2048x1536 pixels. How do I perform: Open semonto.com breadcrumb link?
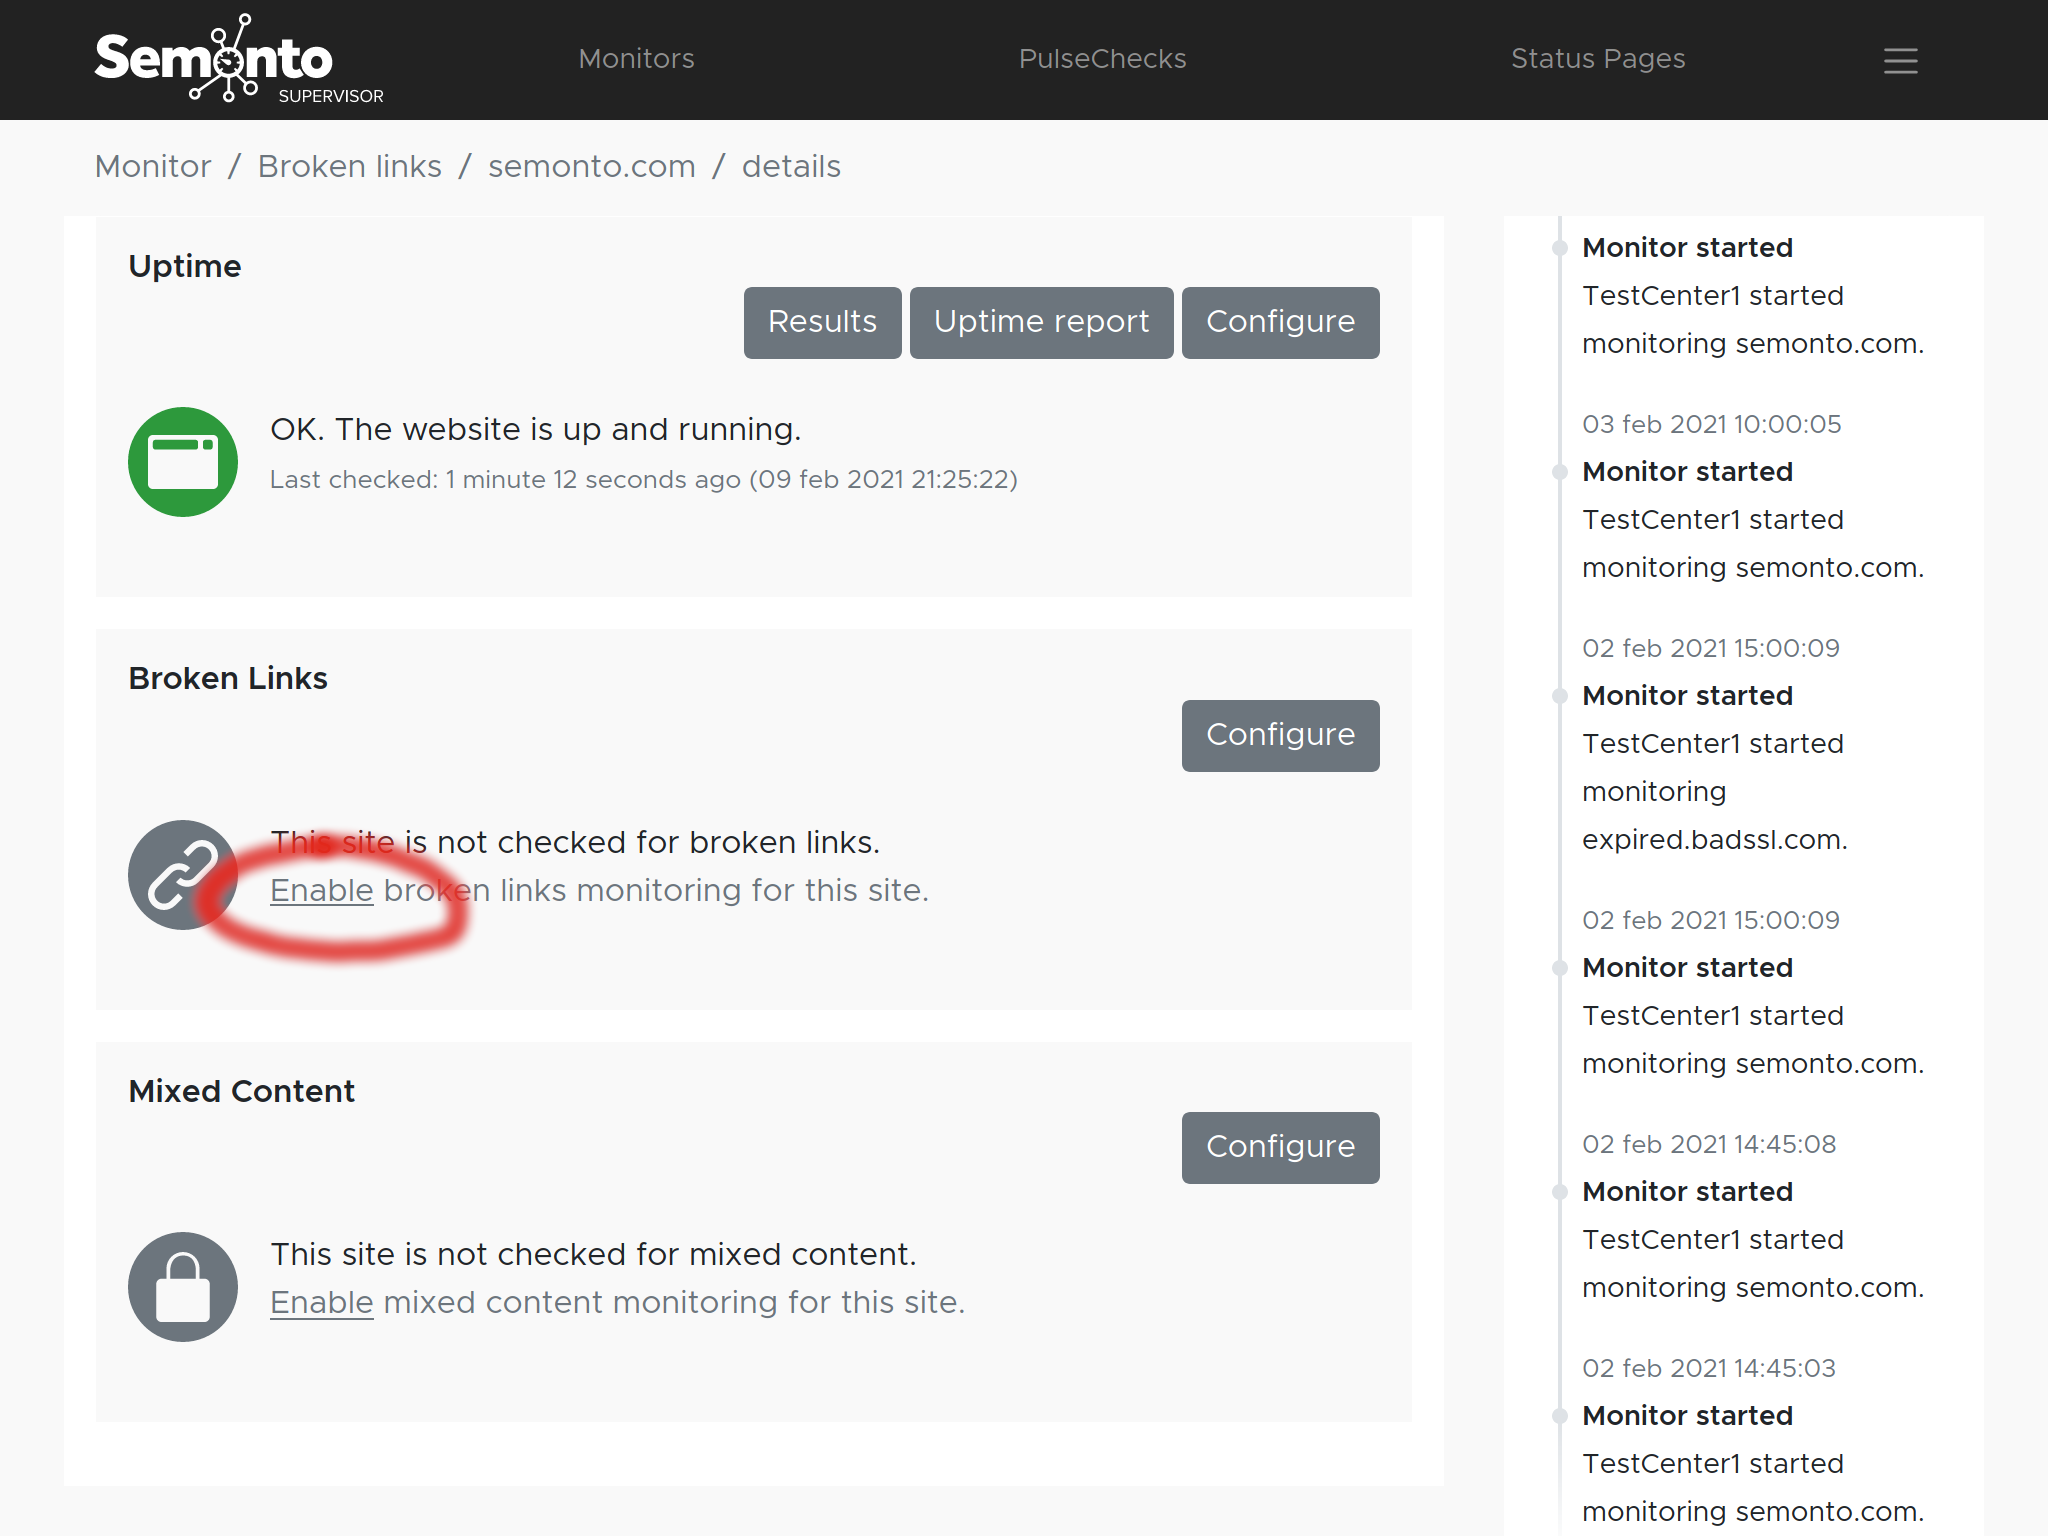pos(591,166)
